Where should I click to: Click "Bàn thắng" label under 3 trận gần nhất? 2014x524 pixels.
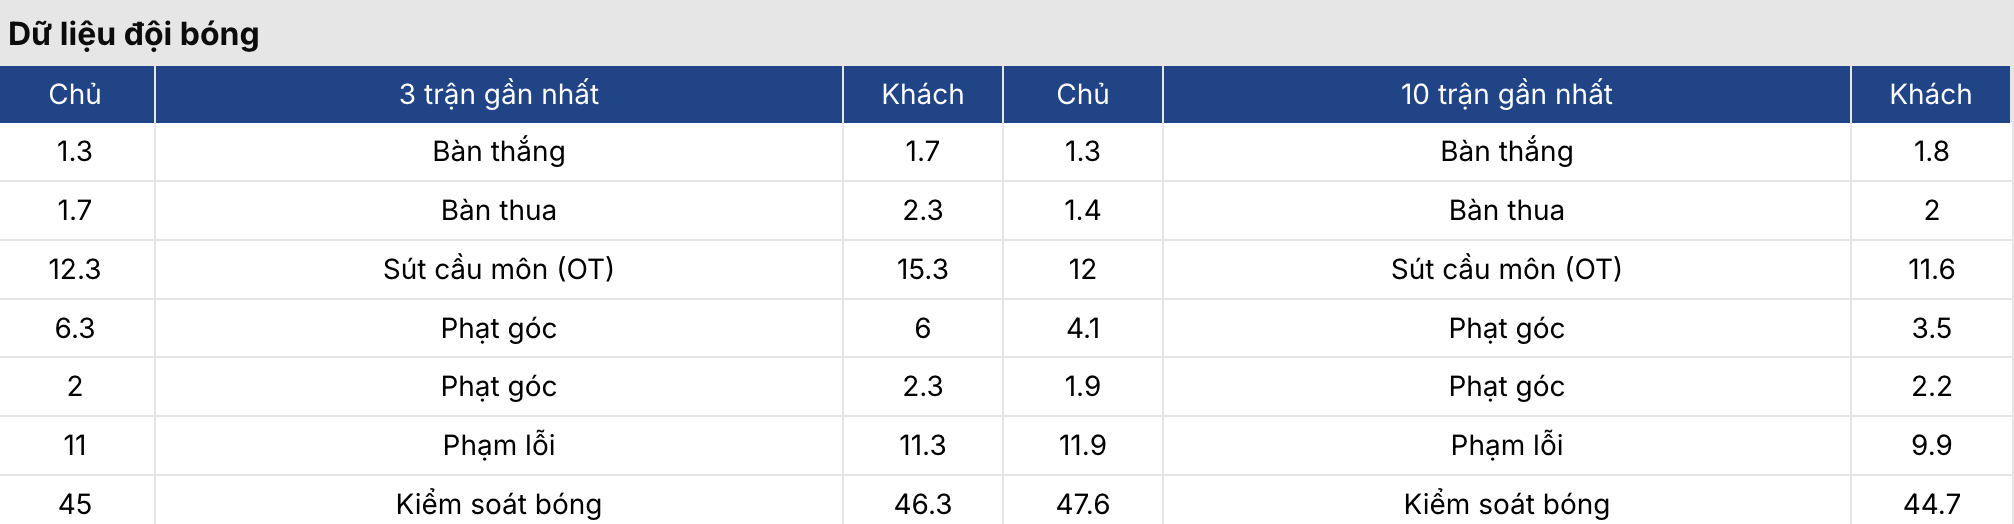click(498, 151)
